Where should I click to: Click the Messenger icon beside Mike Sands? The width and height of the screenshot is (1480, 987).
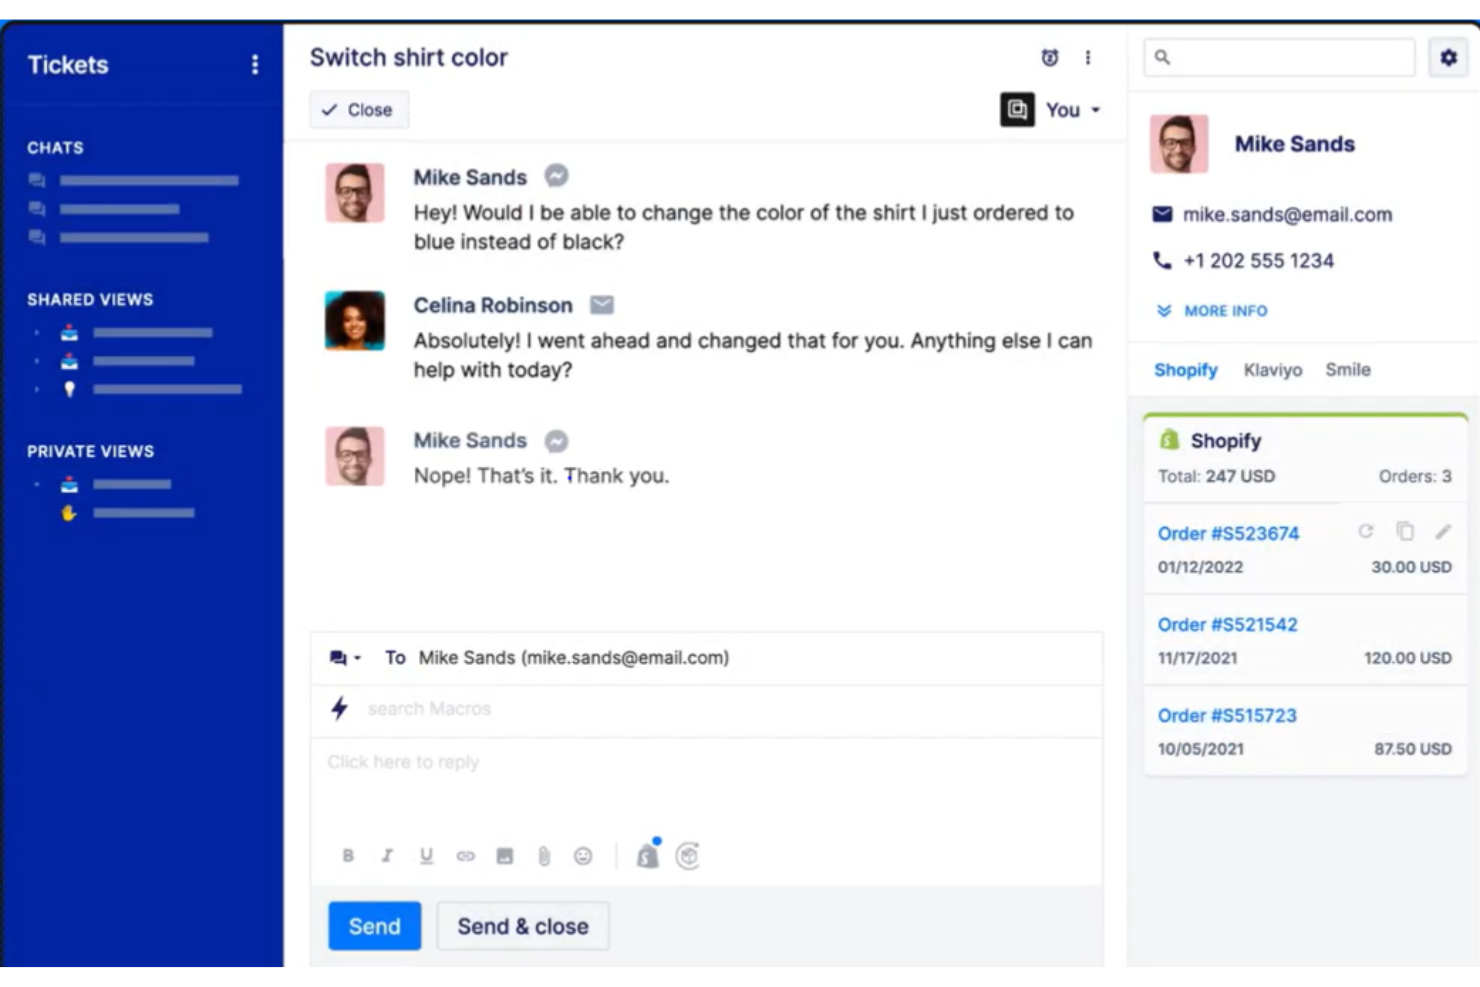tap(556, 176)
